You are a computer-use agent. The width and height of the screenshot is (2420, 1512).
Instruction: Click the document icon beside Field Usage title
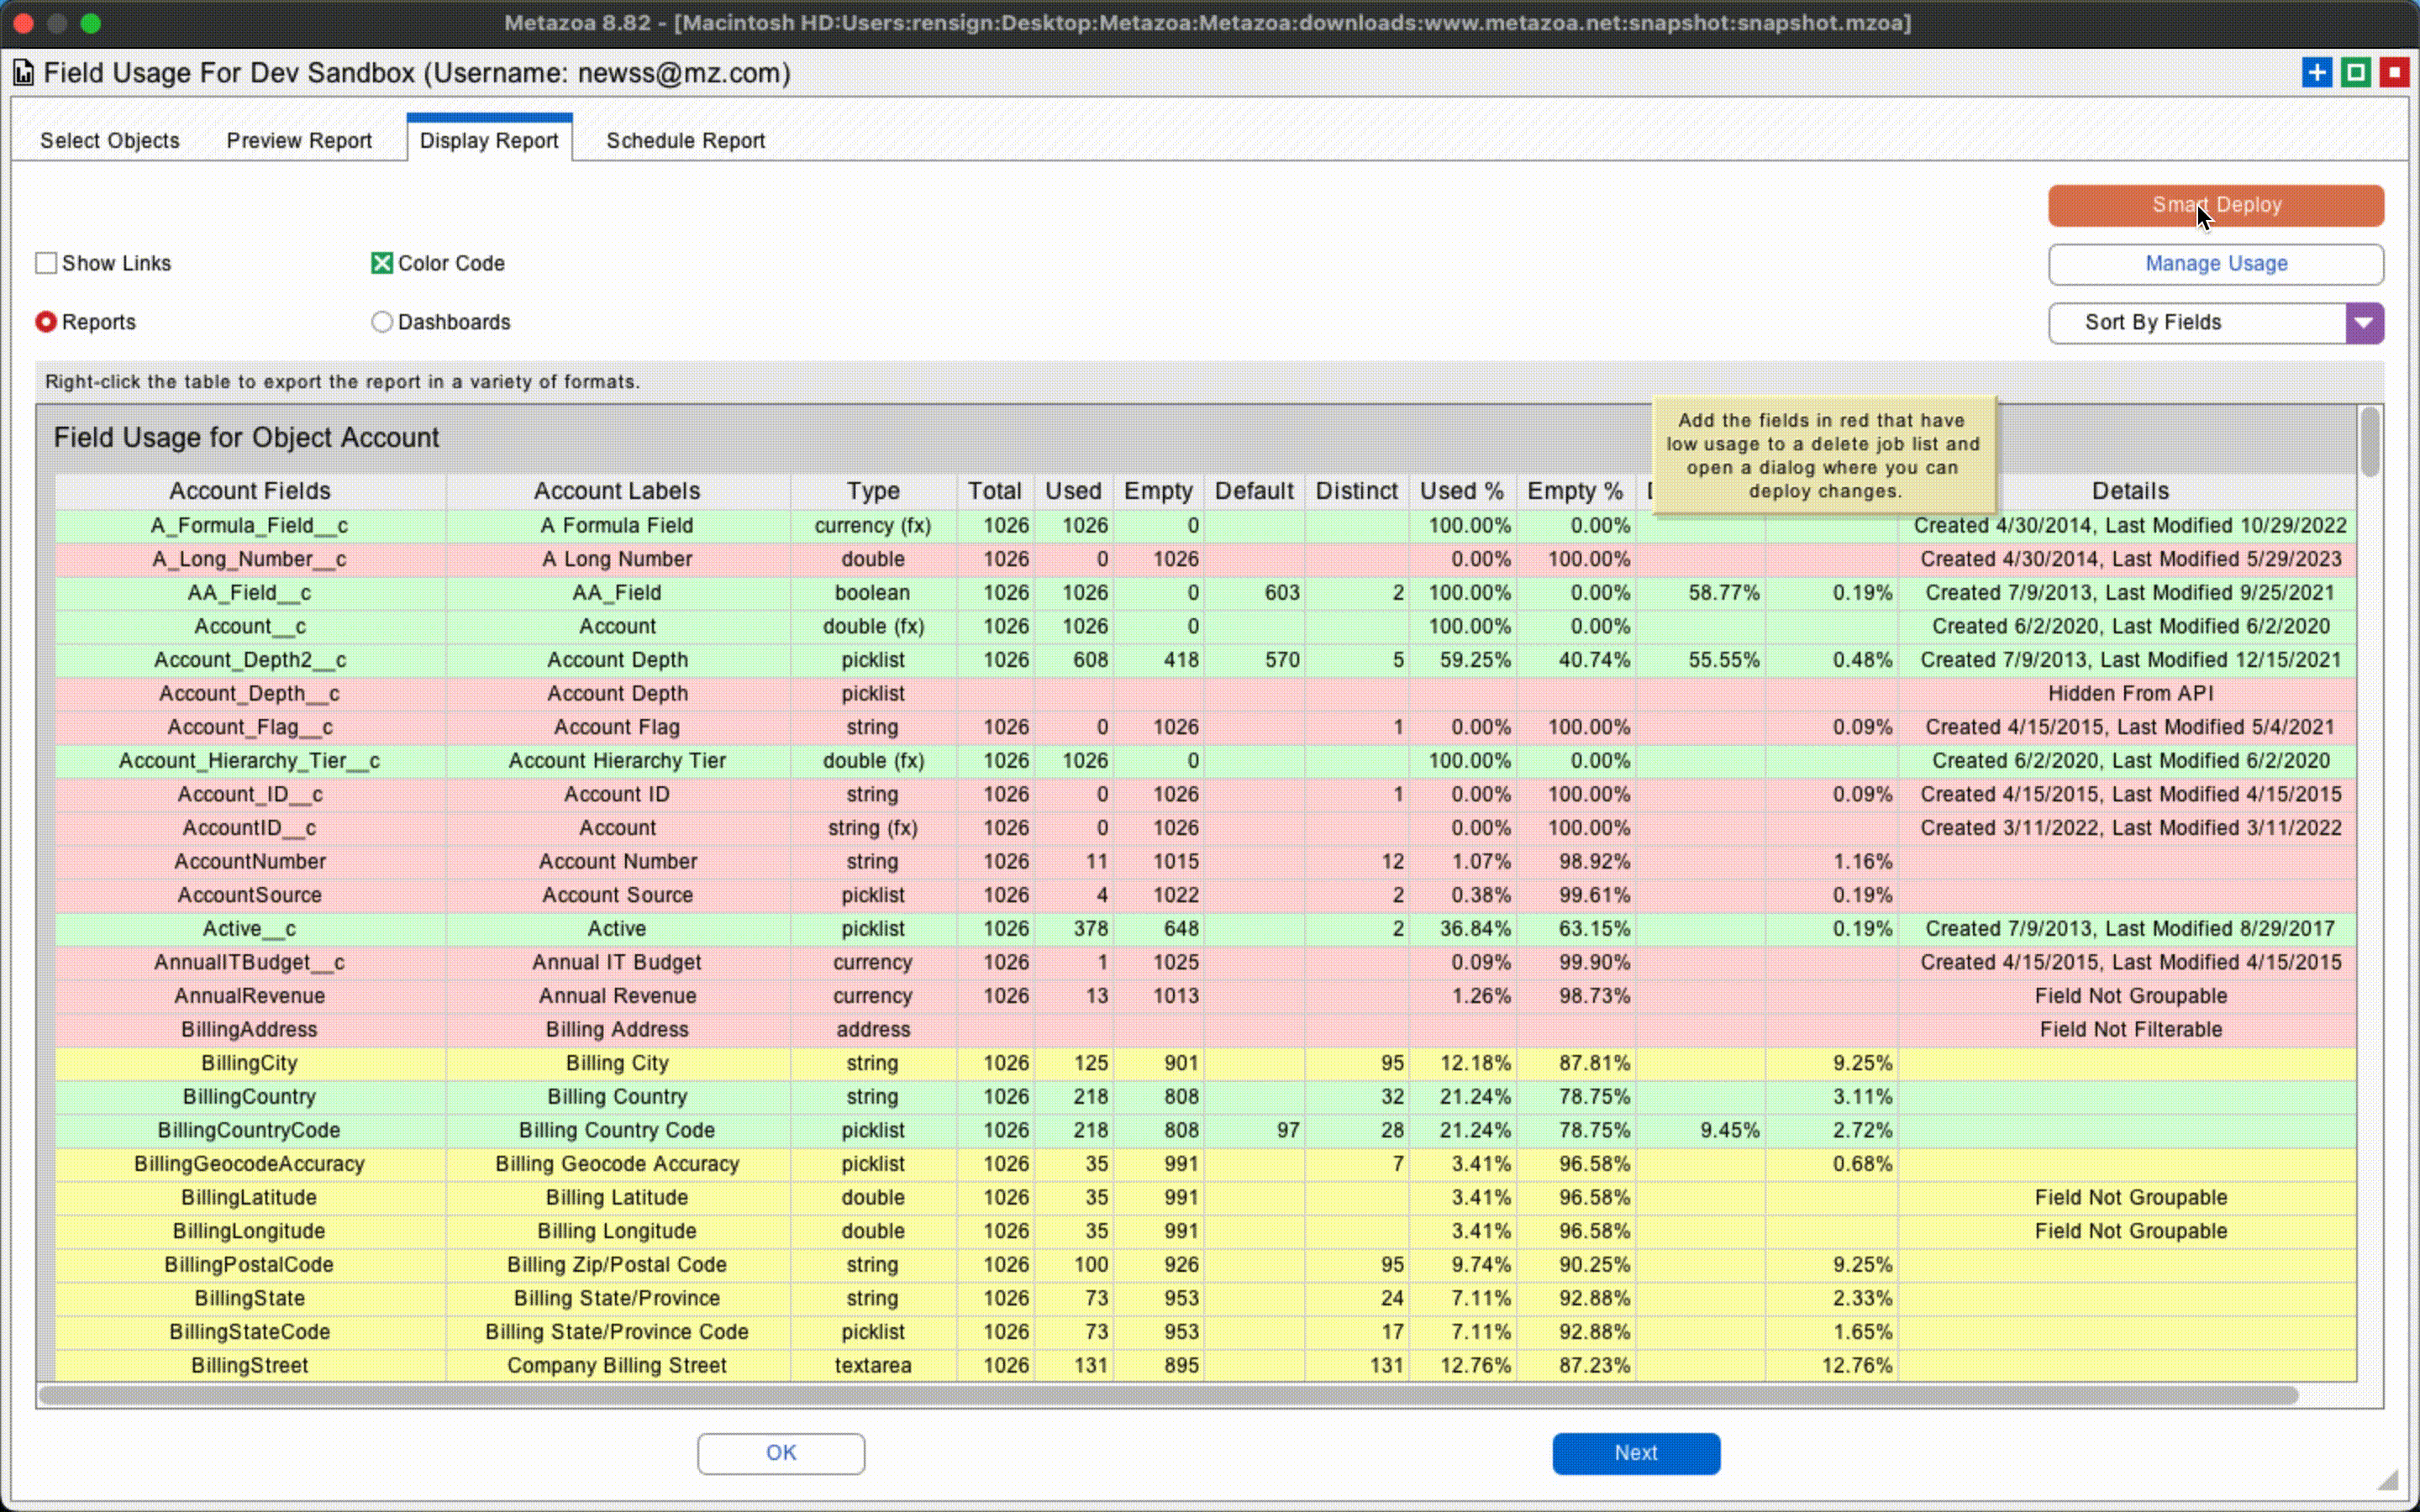[x=23, y=73]
